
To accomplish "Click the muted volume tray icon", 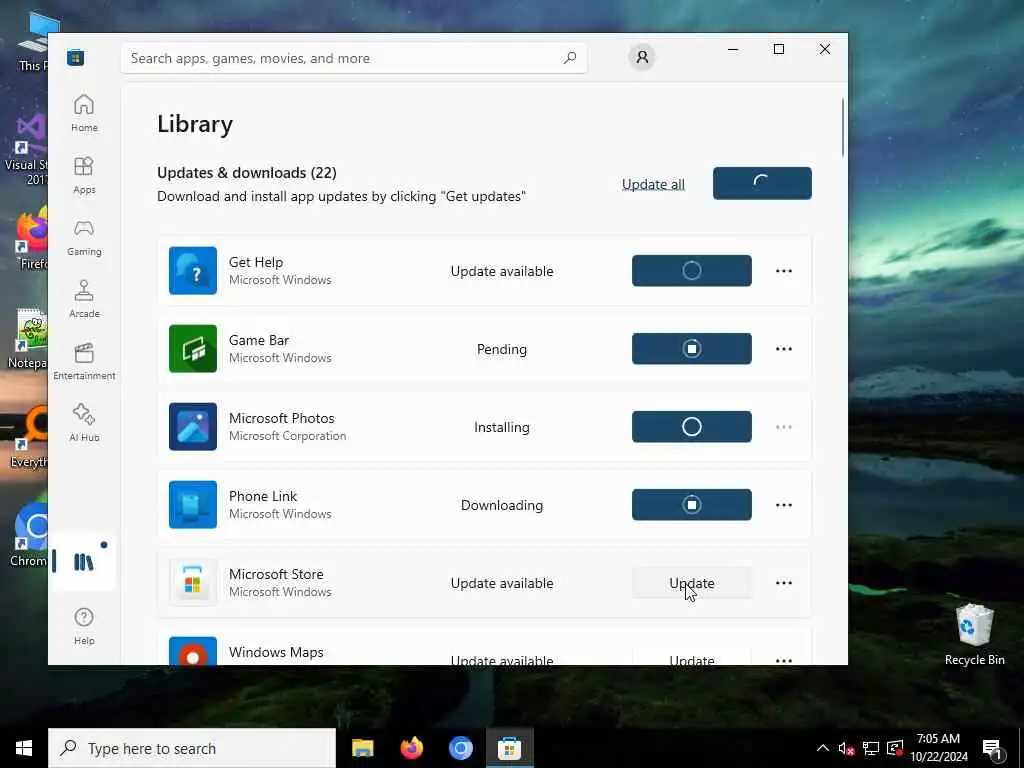I will [x=846, y=748].
